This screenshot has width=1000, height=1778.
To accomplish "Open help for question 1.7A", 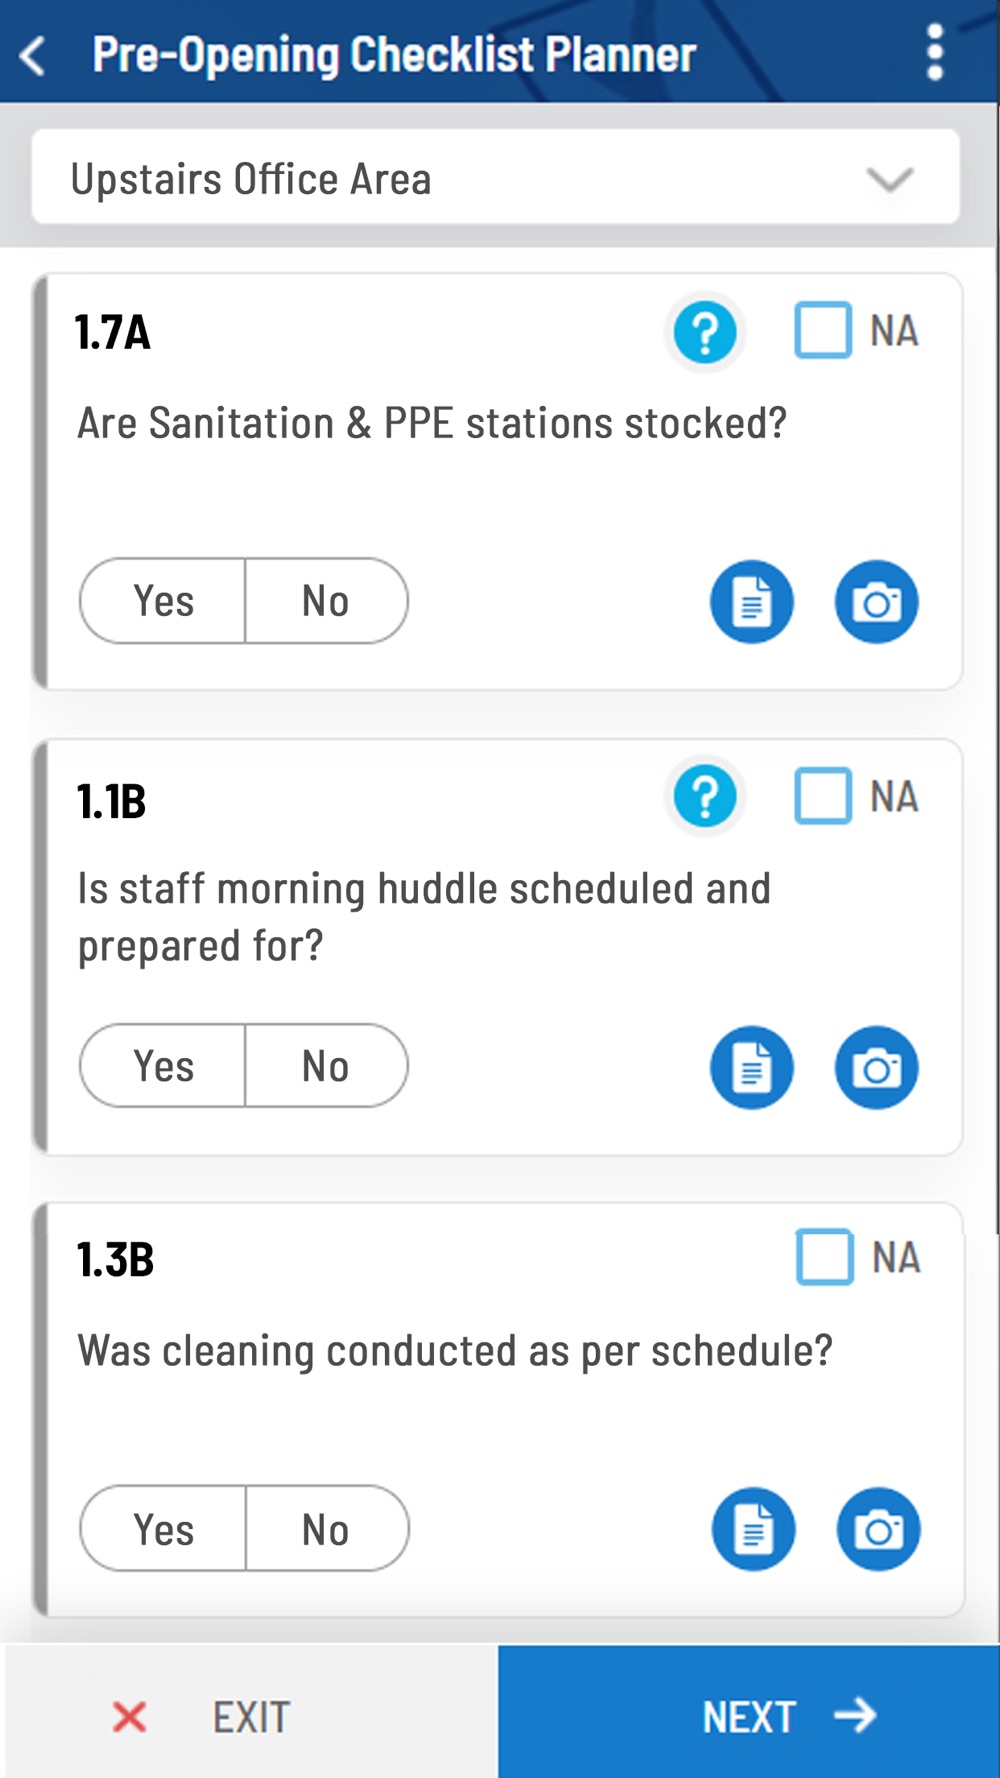I will click(x=705, y=332).
